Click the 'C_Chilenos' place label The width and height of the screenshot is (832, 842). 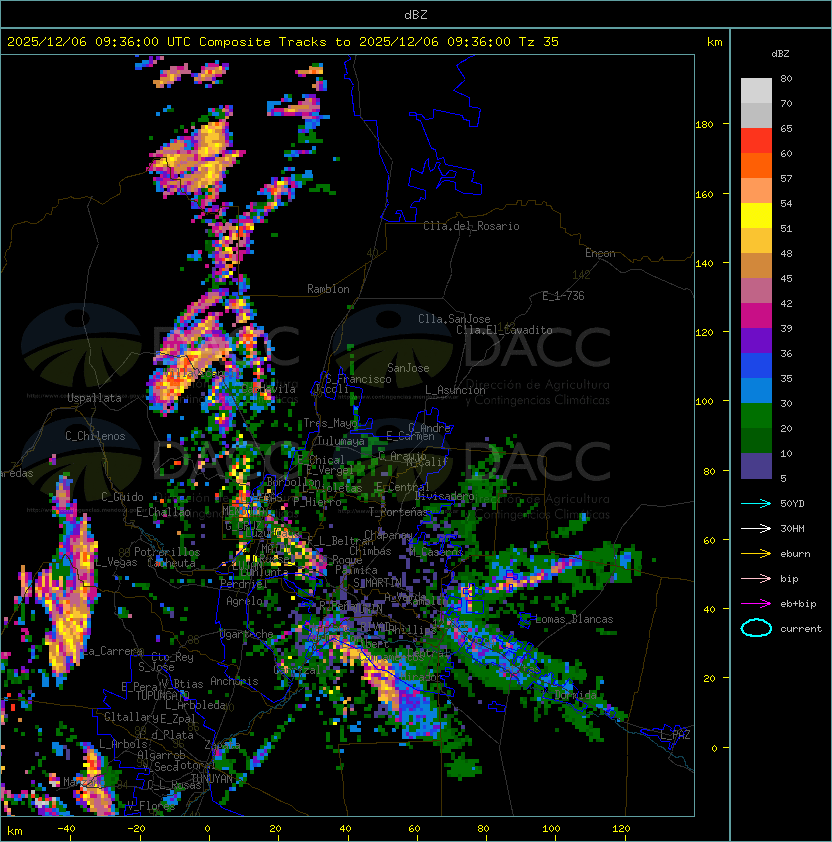point(95,436)
